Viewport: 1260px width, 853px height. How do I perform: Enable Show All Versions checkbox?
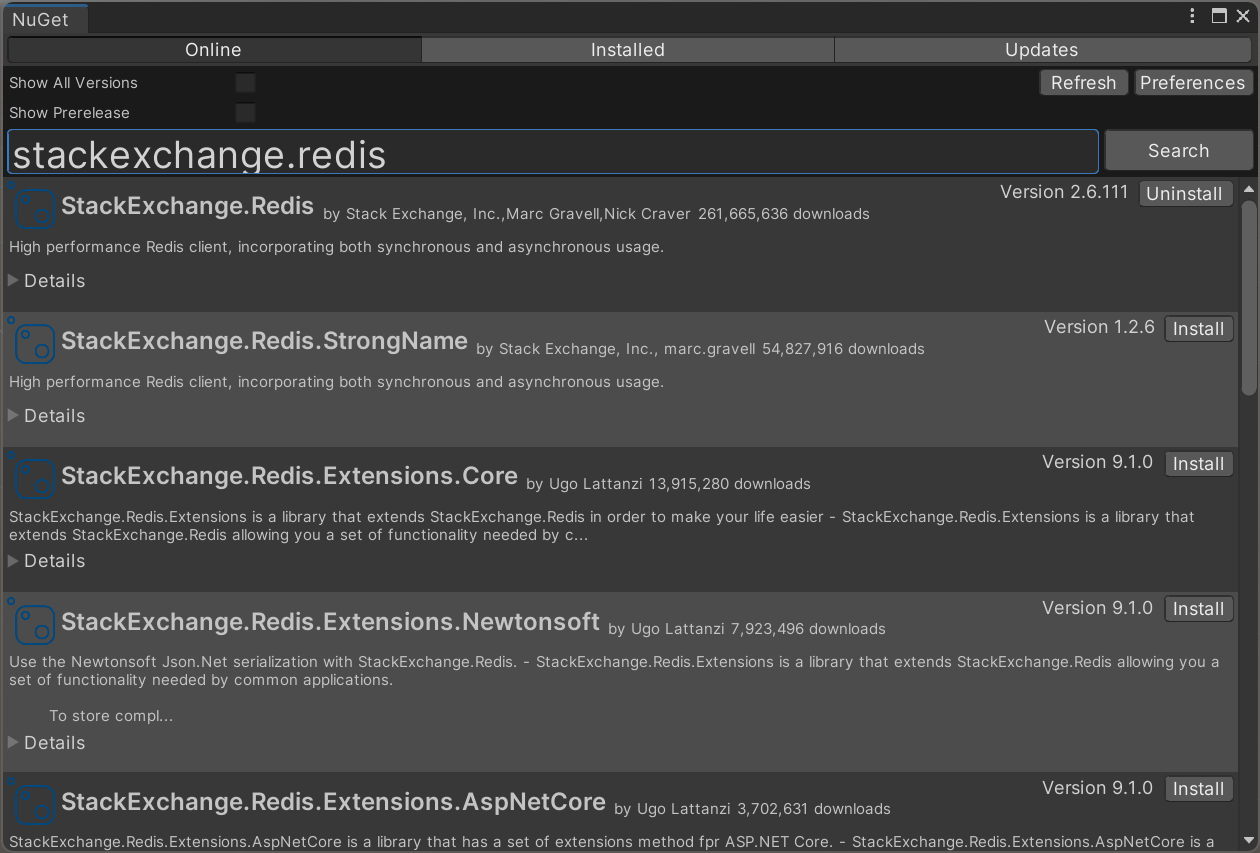(245, 83)
